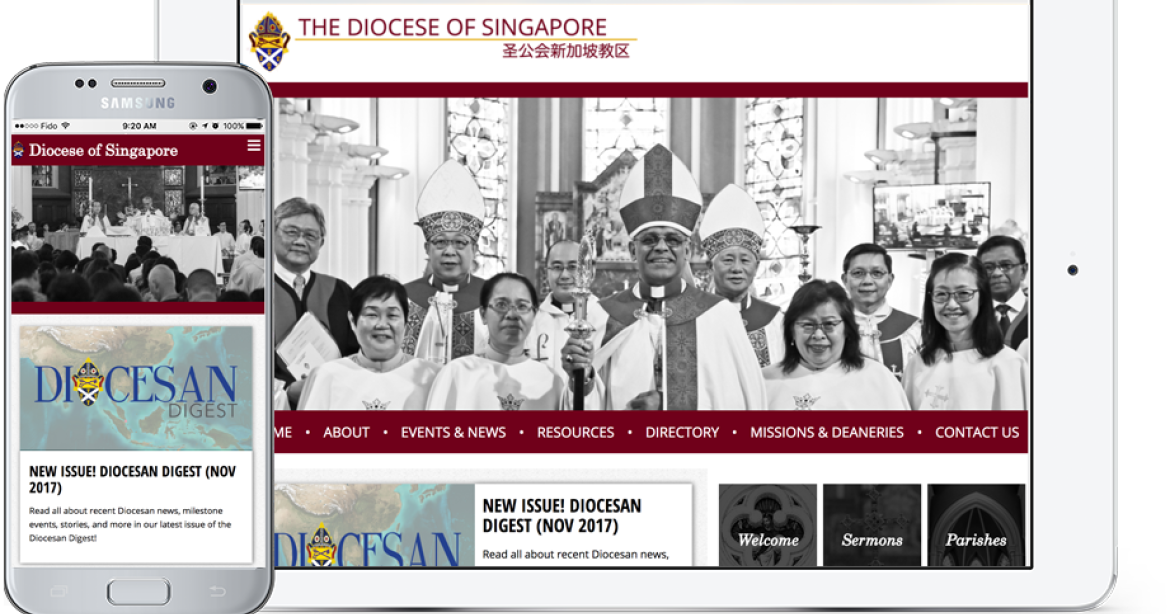Screen dimensions: 1170x614
Task: Tap the recent apps key on the phone
Action: [x=59, y=592]
